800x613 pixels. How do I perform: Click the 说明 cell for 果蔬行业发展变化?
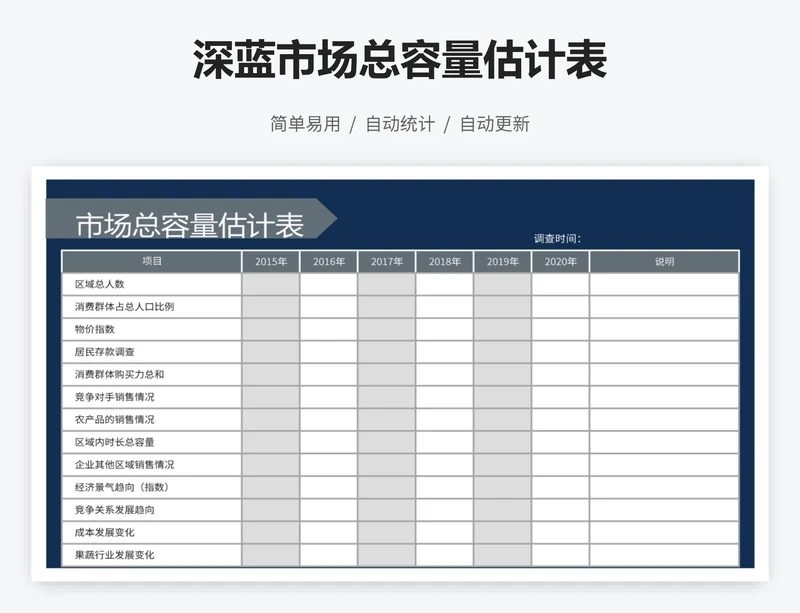pyautogui.click(x=664, y=555)
